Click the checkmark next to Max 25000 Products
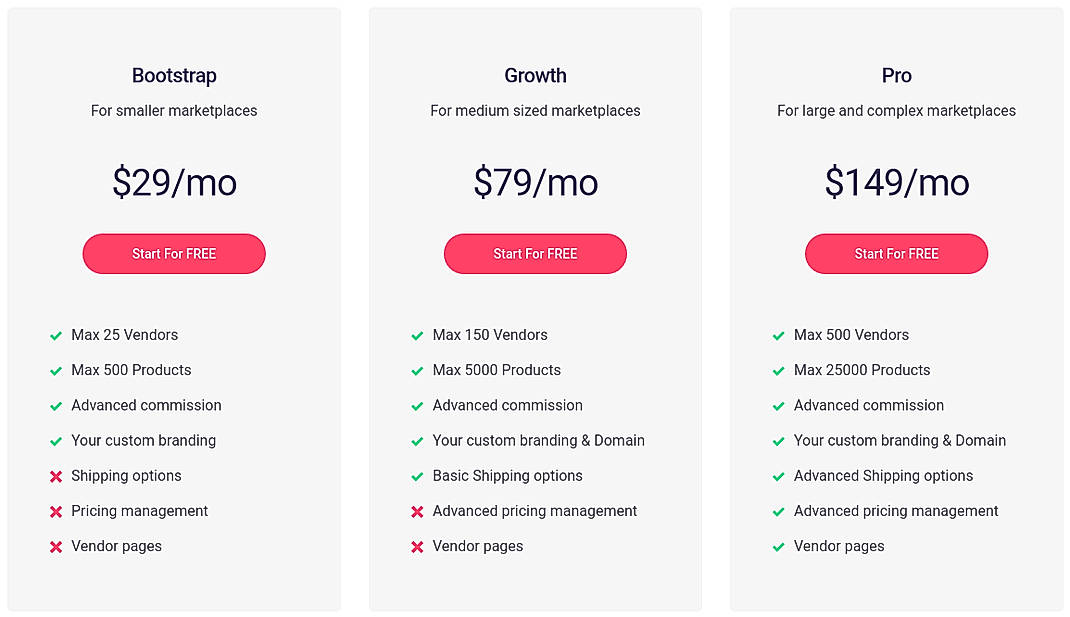Viewport: 1070px width, 617px height. click(x=778, y=370)
